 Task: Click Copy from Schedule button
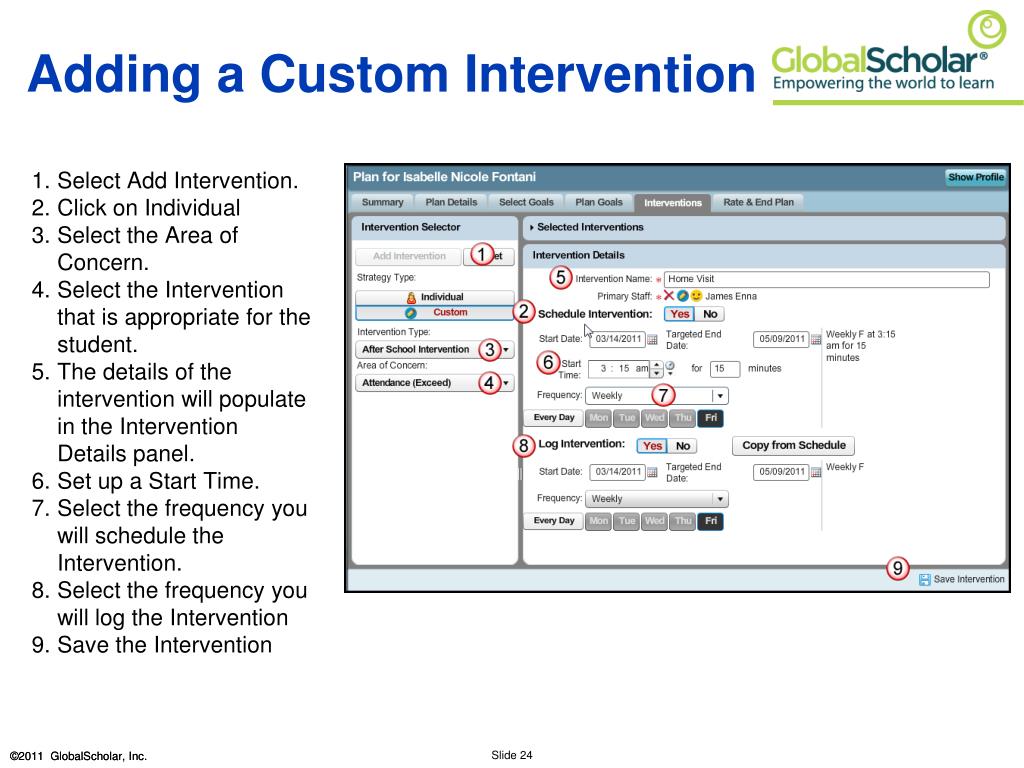[x=793, y=445]
